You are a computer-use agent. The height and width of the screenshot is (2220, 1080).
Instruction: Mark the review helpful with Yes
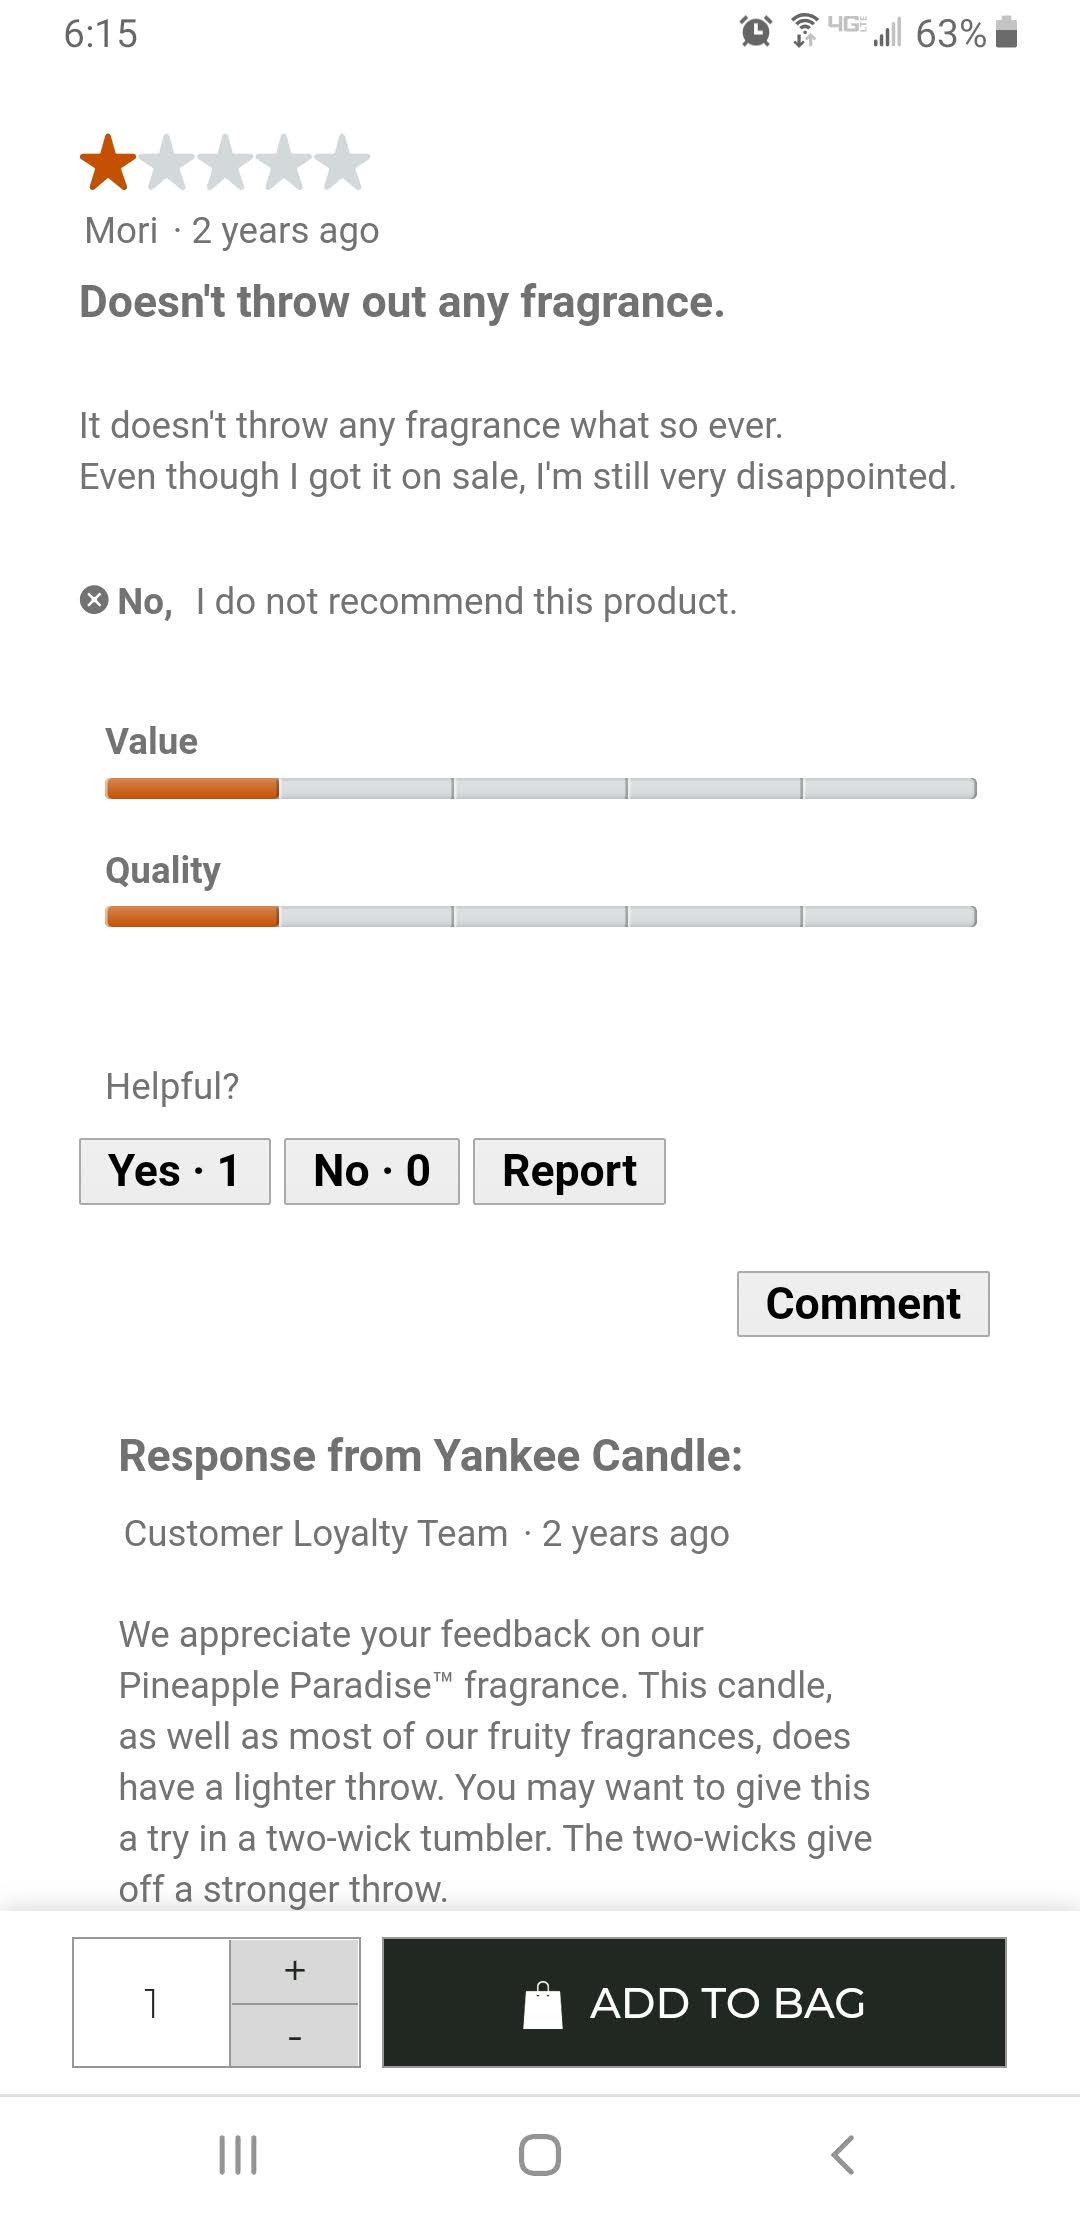pyautogui.click(x=175, y=1171)
